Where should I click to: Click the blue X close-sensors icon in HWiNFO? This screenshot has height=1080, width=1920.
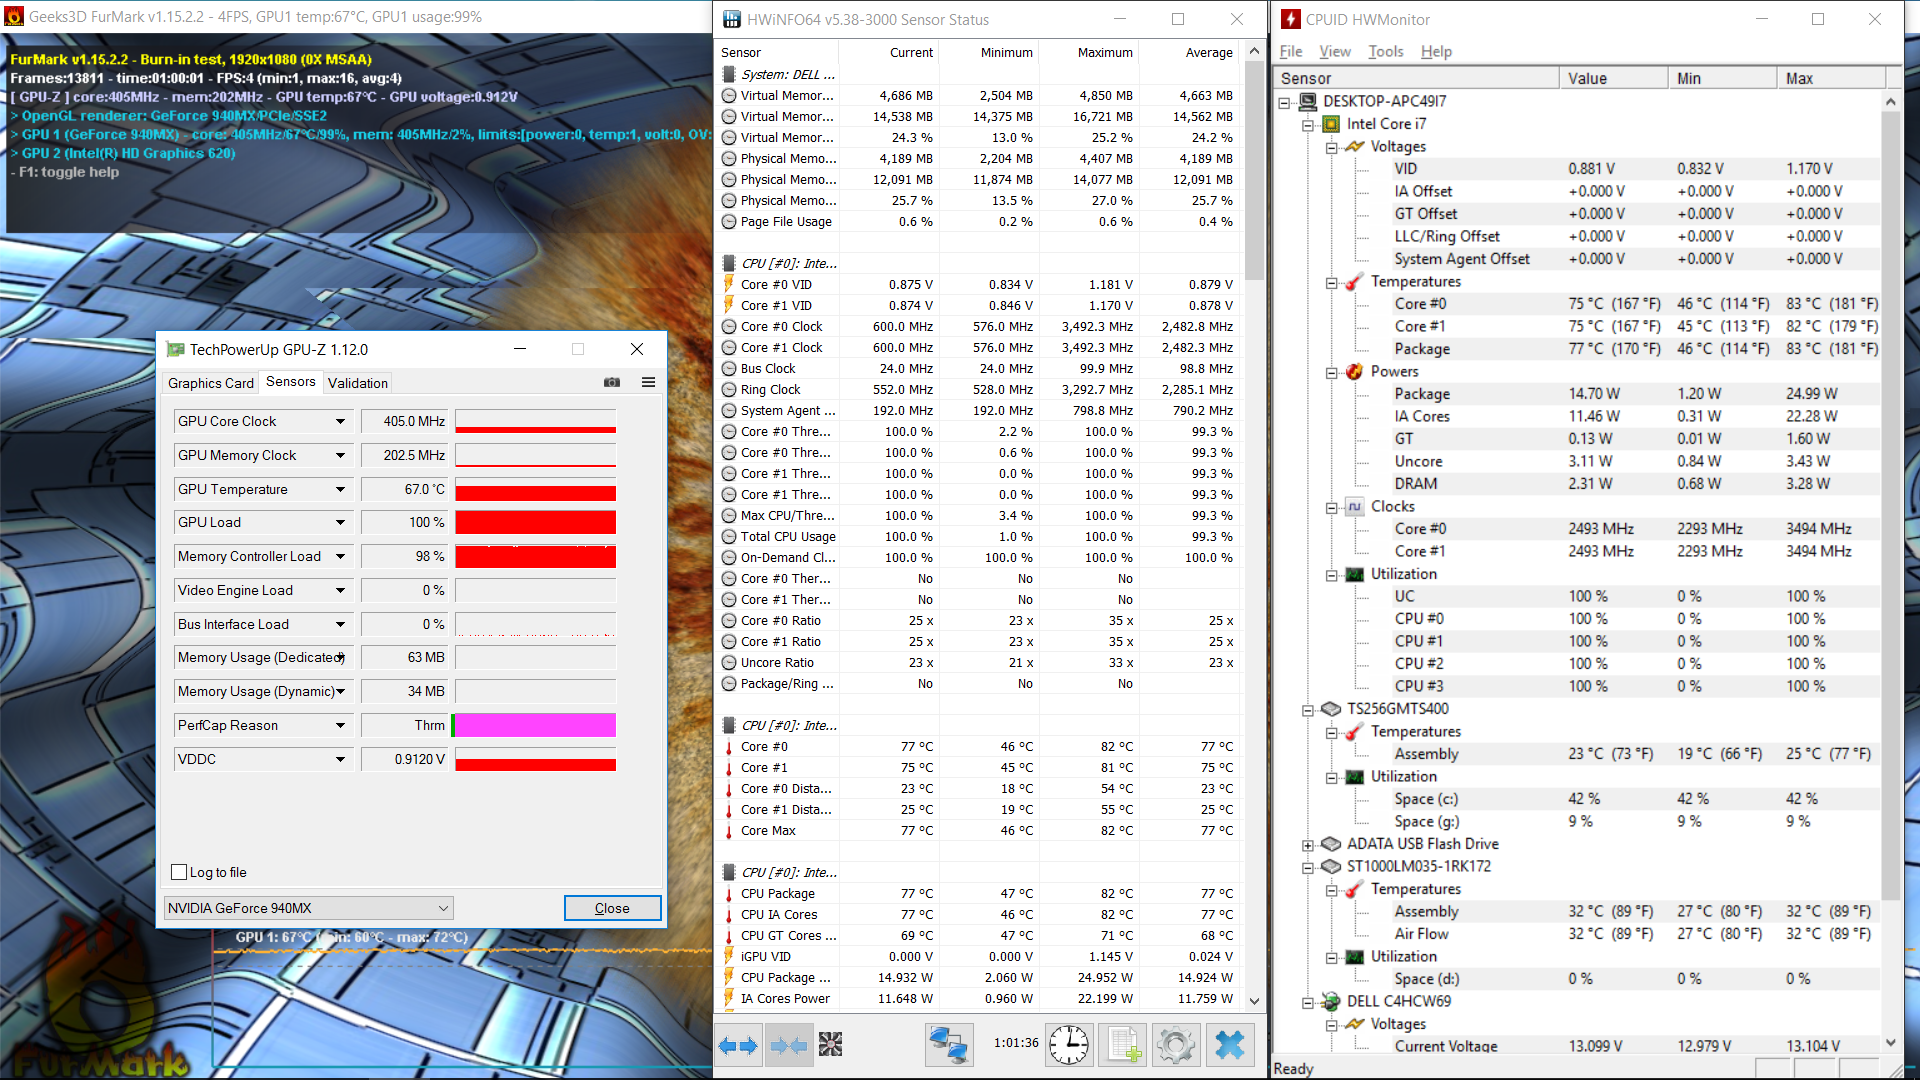click(x=1230, y=1045)
